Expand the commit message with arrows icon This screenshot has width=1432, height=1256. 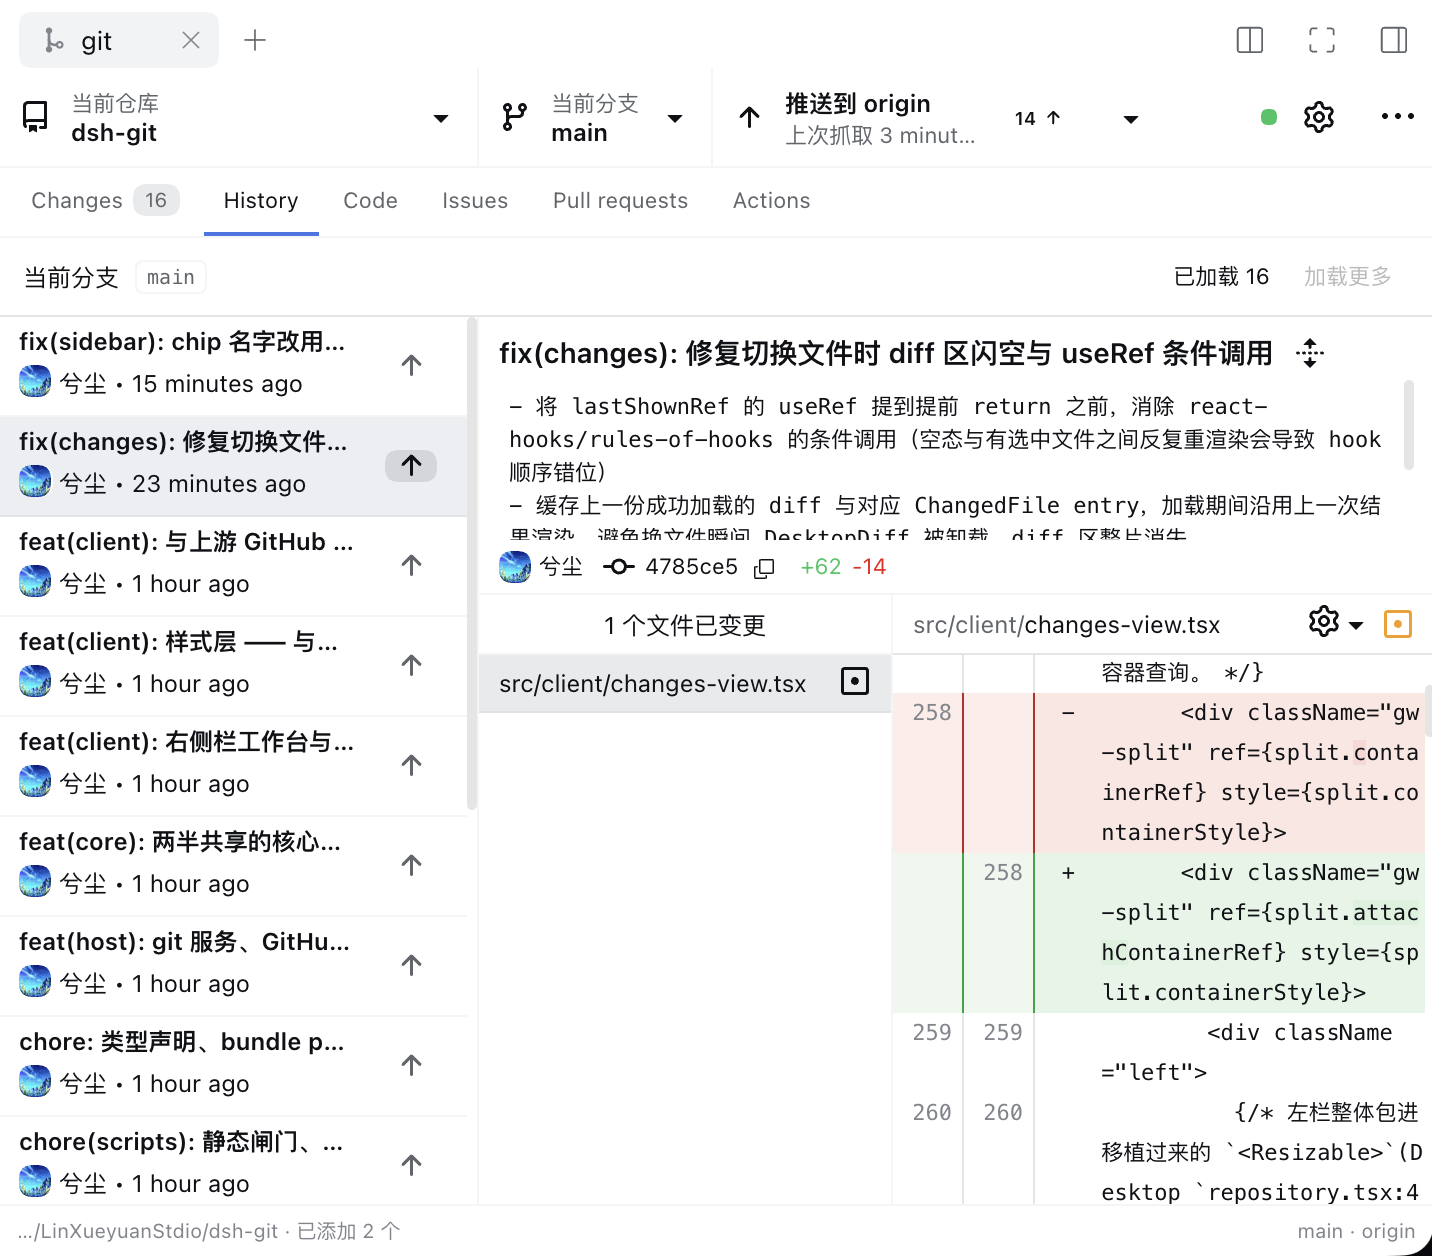point(1310,353)
